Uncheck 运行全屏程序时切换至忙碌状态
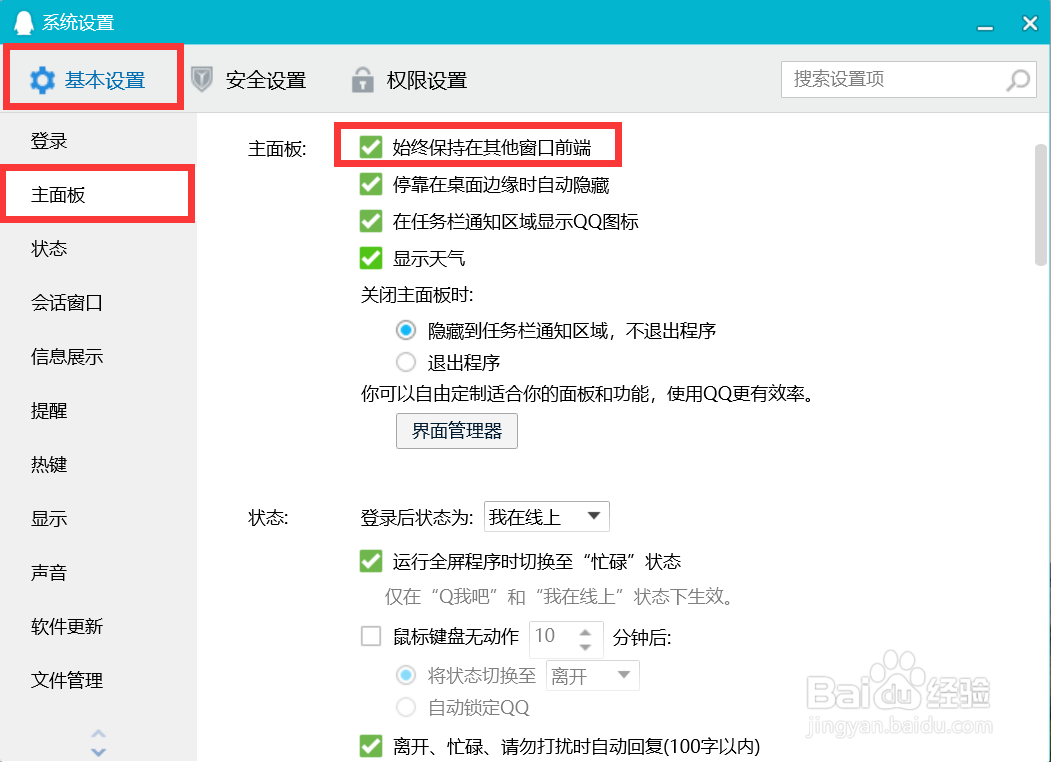Screen dimensions: 1051x762 371,561
